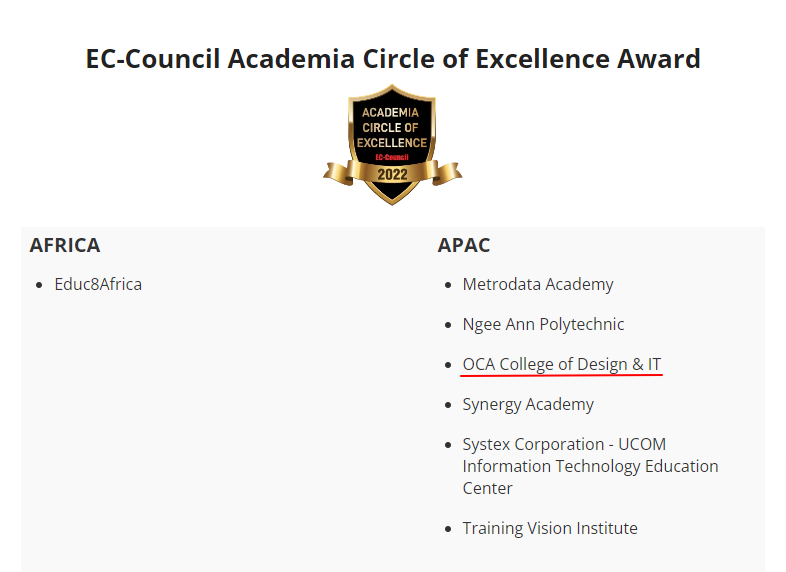This screenshot has height=572, width=786.
Task: Open the Metrodata Academy entry
Action: [538, 284]
